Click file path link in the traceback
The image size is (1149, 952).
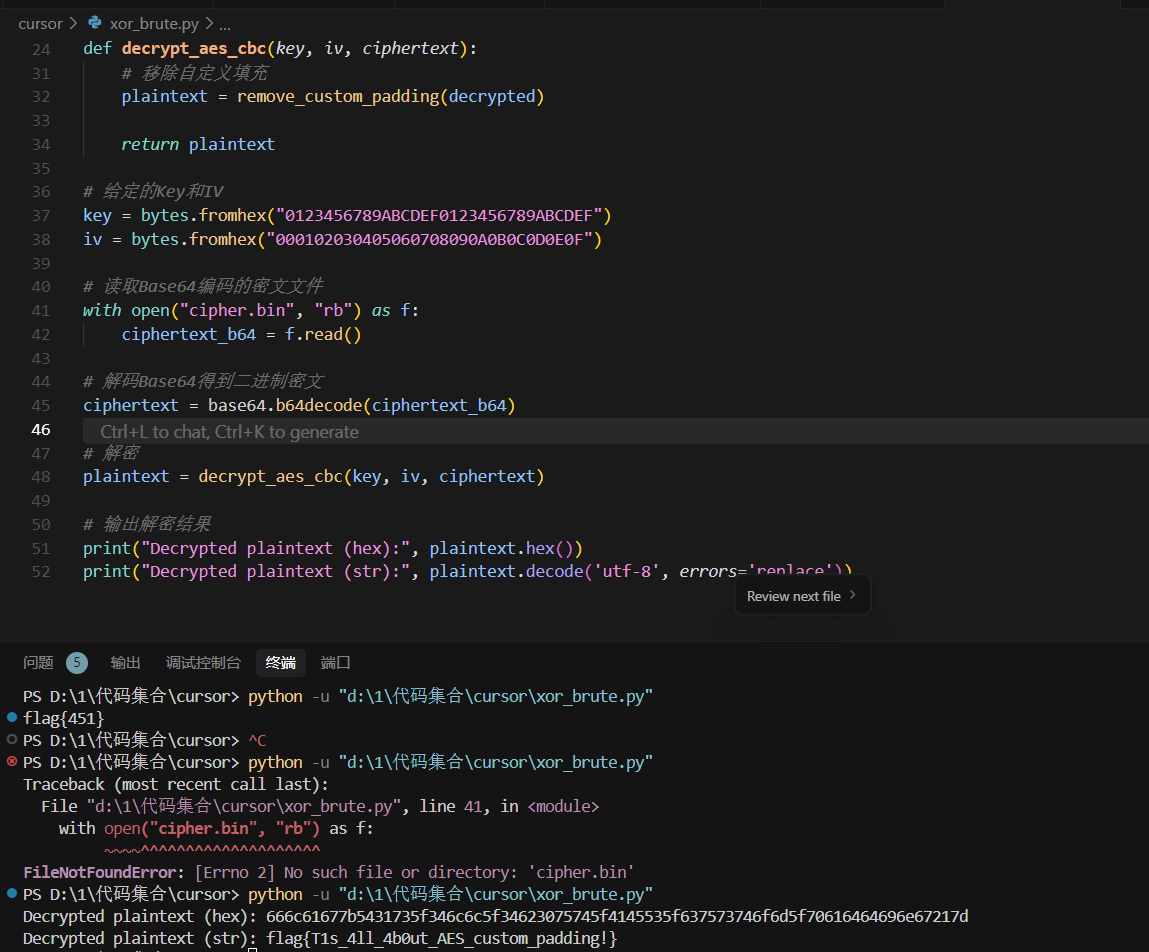(243, 806)
